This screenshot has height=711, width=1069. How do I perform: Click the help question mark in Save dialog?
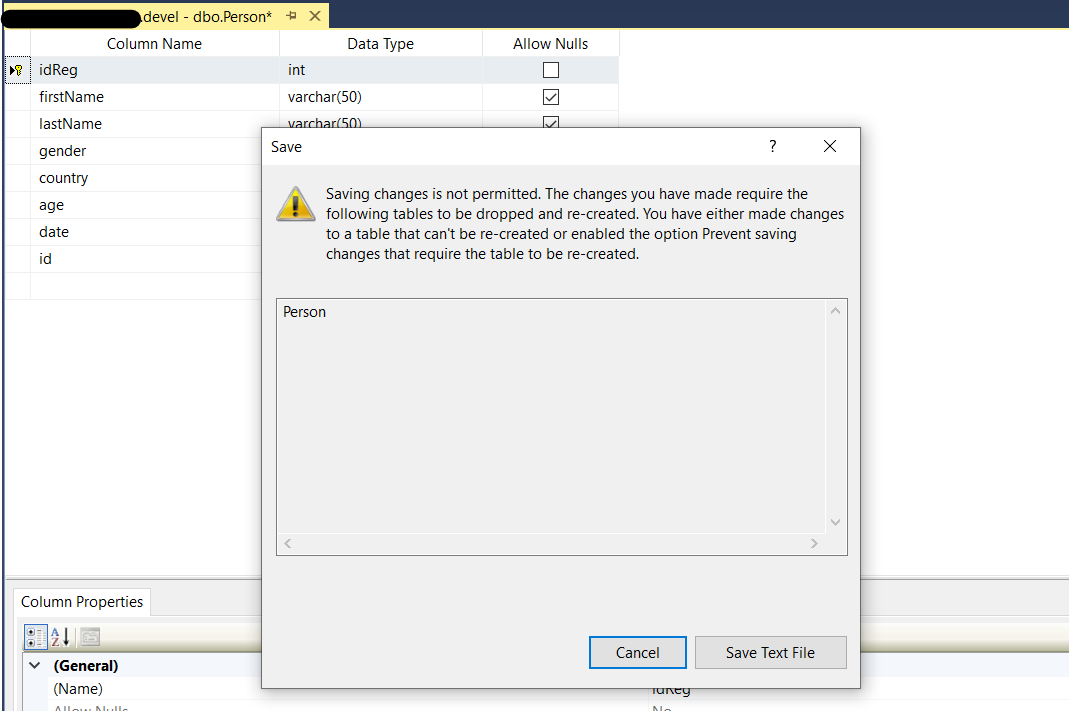pyautogui.click(x=772, y=147)
